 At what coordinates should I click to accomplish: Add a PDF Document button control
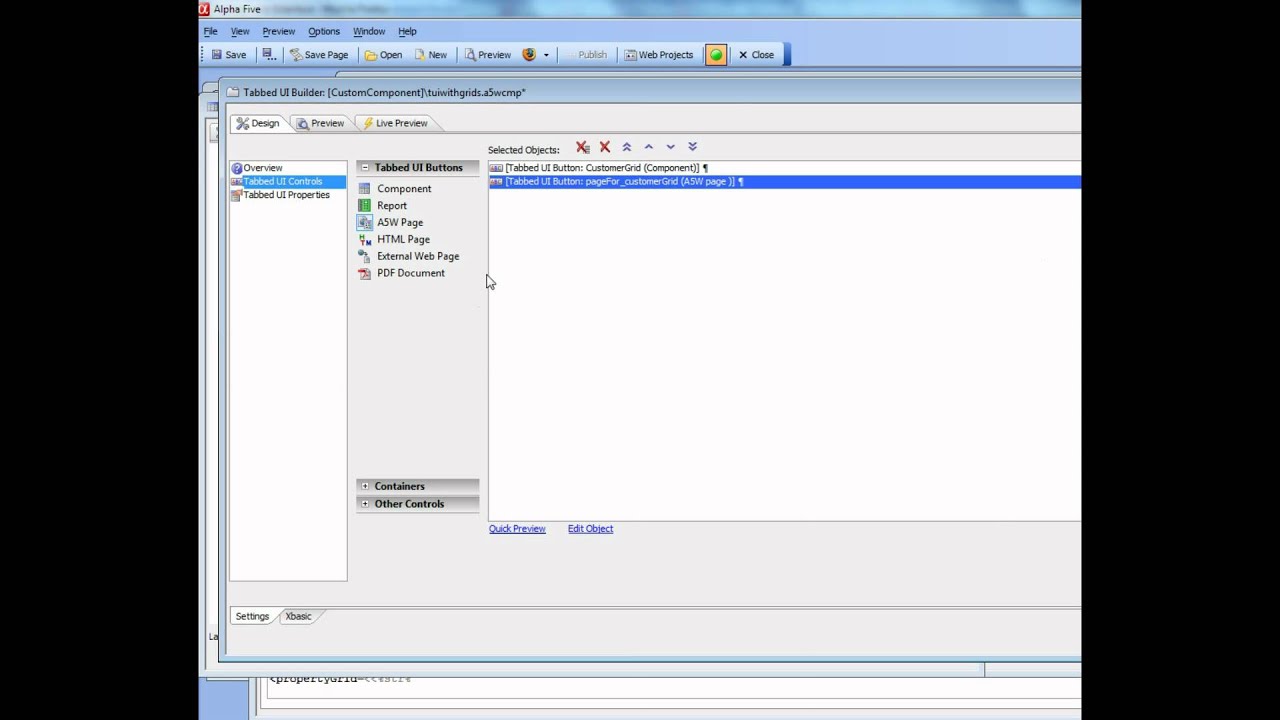402,274
